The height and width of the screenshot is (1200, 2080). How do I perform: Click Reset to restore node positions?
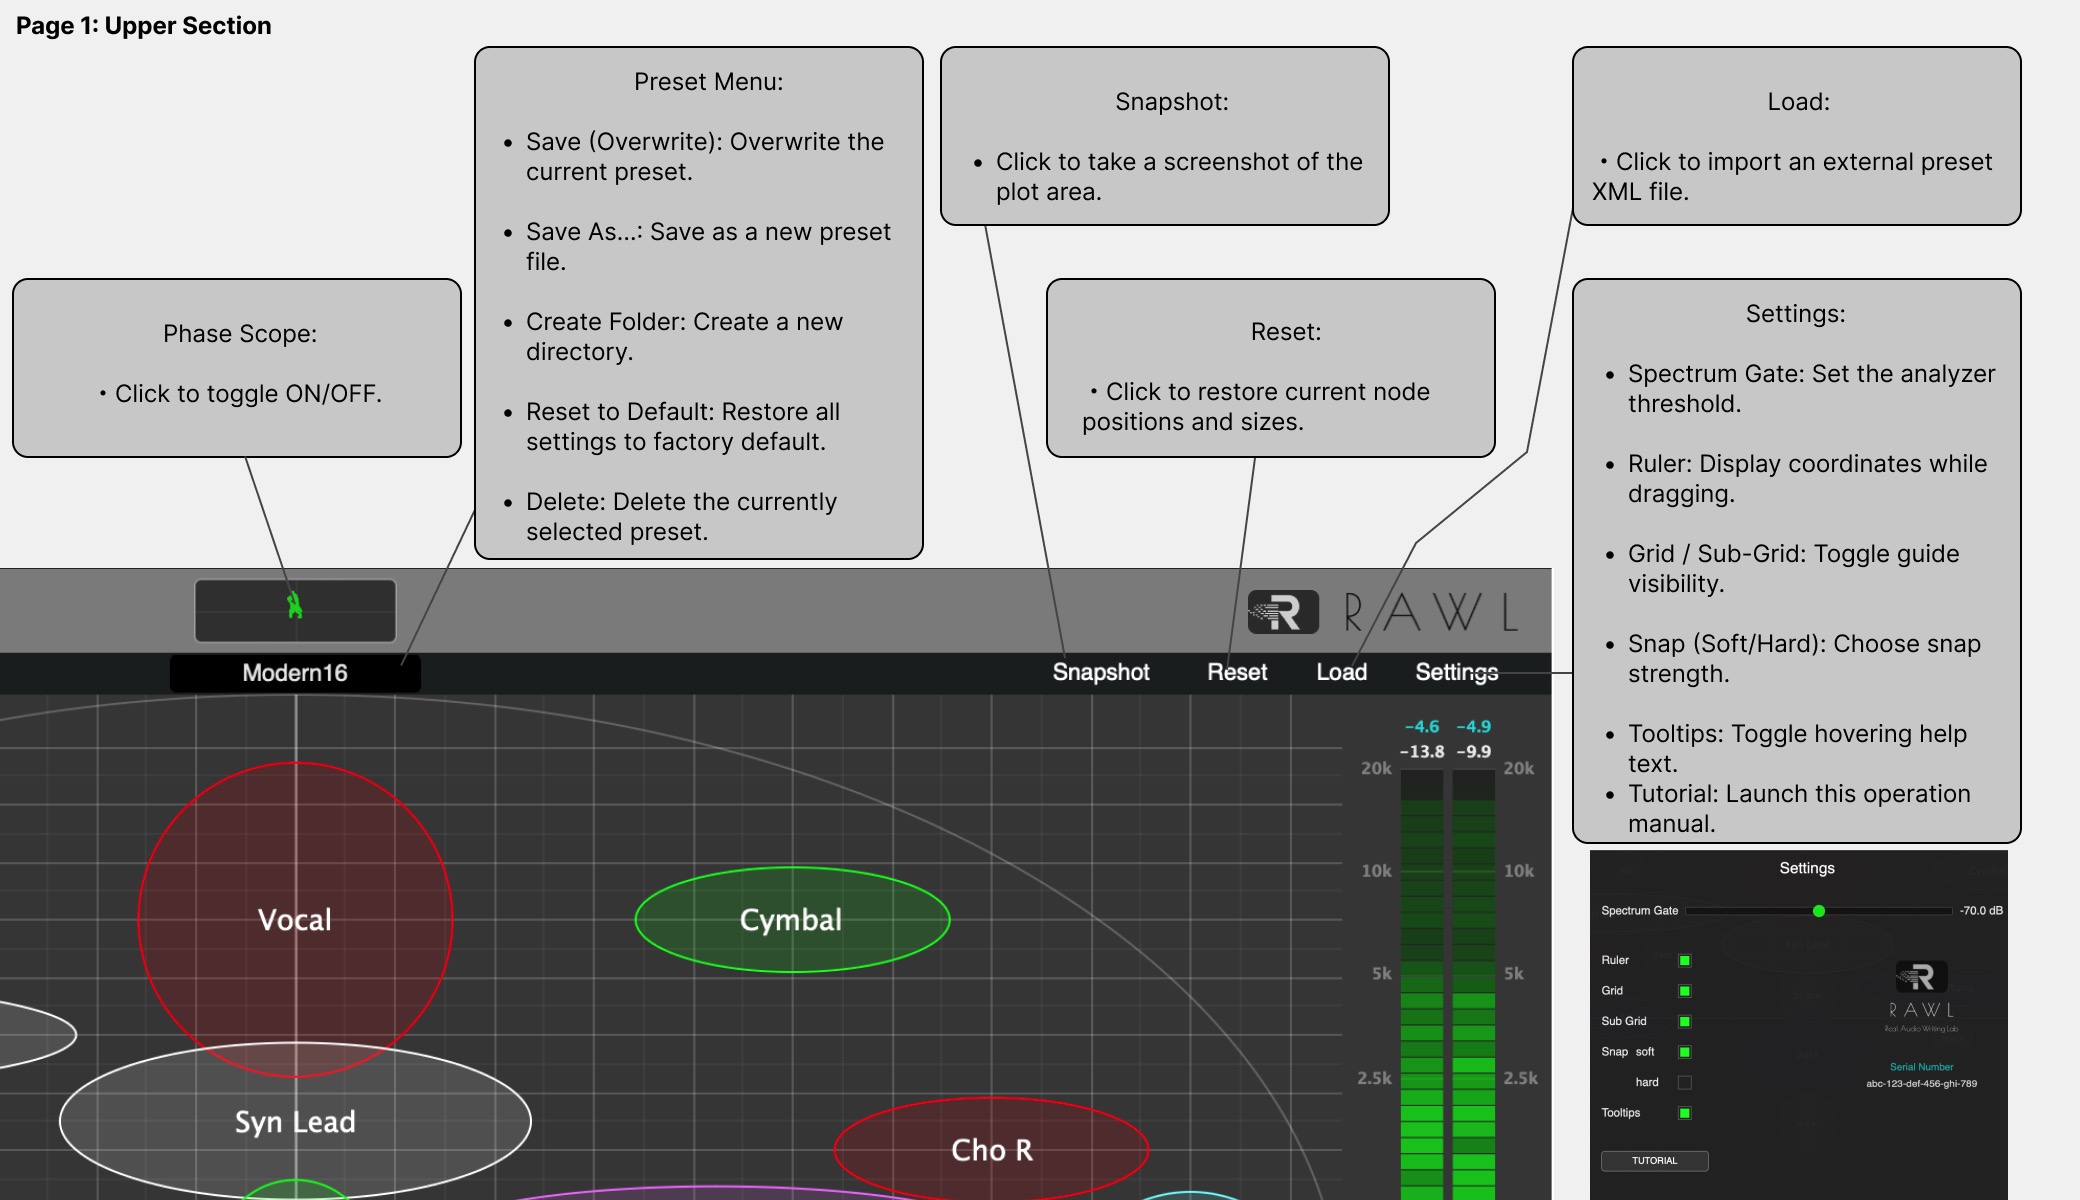coord(1237,672)
